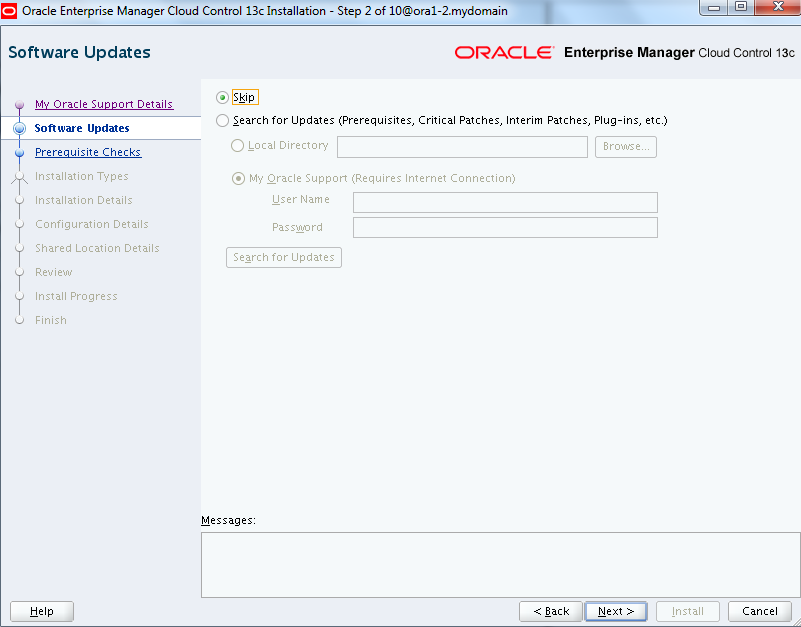This screenshot has width=801, height=627.
Task: Select the Local Directory radio button
Action: coord(237,146)
